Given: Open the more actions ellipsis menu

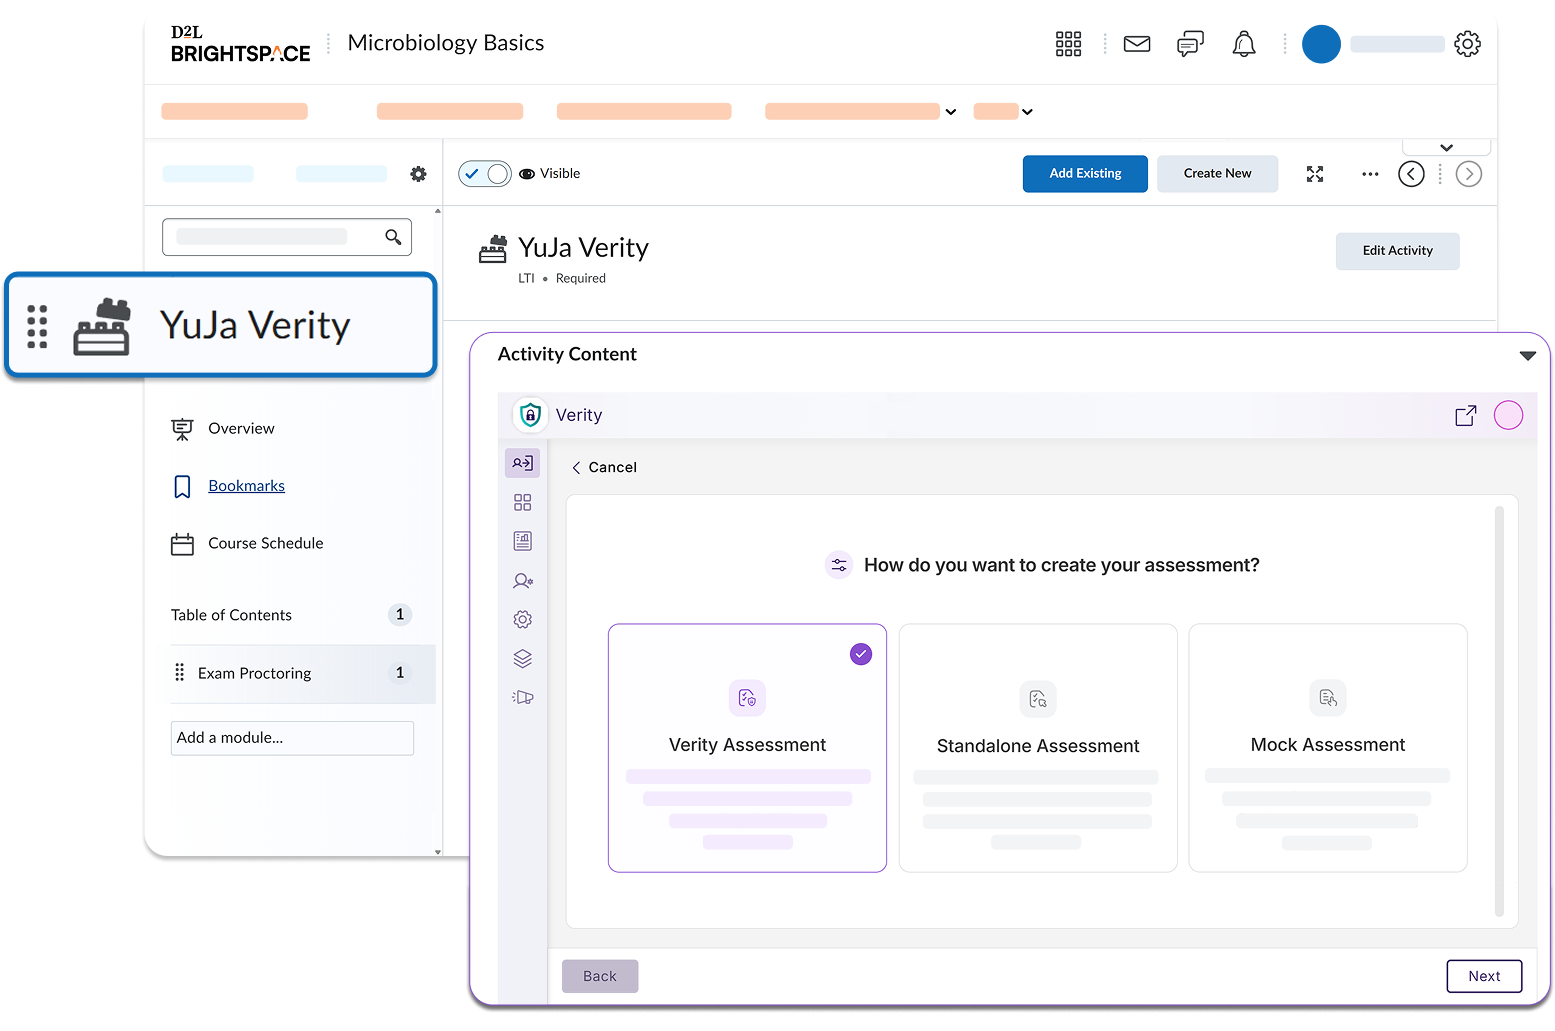Looking at the screenshot, I should click(x=1370, y=174).
